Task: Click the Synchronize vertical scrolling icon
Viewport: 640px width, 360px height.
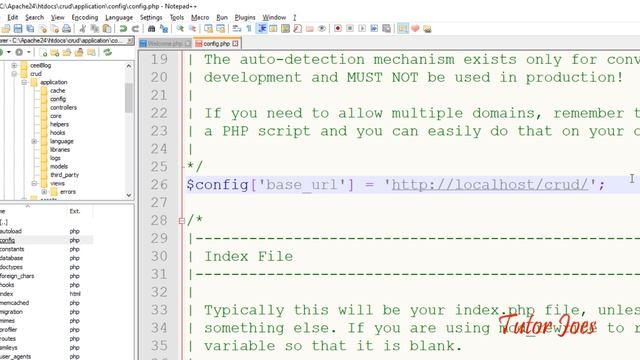Action: tap(208, 29)
